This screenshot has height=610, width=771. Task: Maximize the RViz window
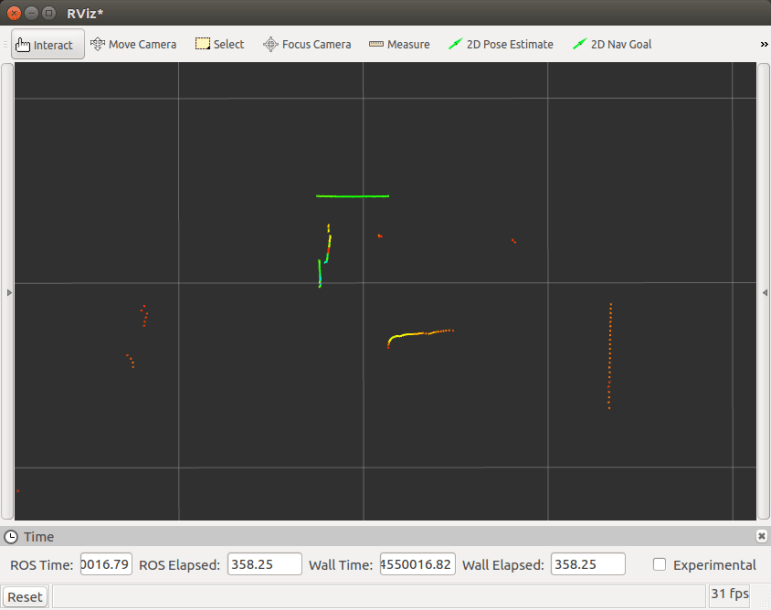coord(48,12)
